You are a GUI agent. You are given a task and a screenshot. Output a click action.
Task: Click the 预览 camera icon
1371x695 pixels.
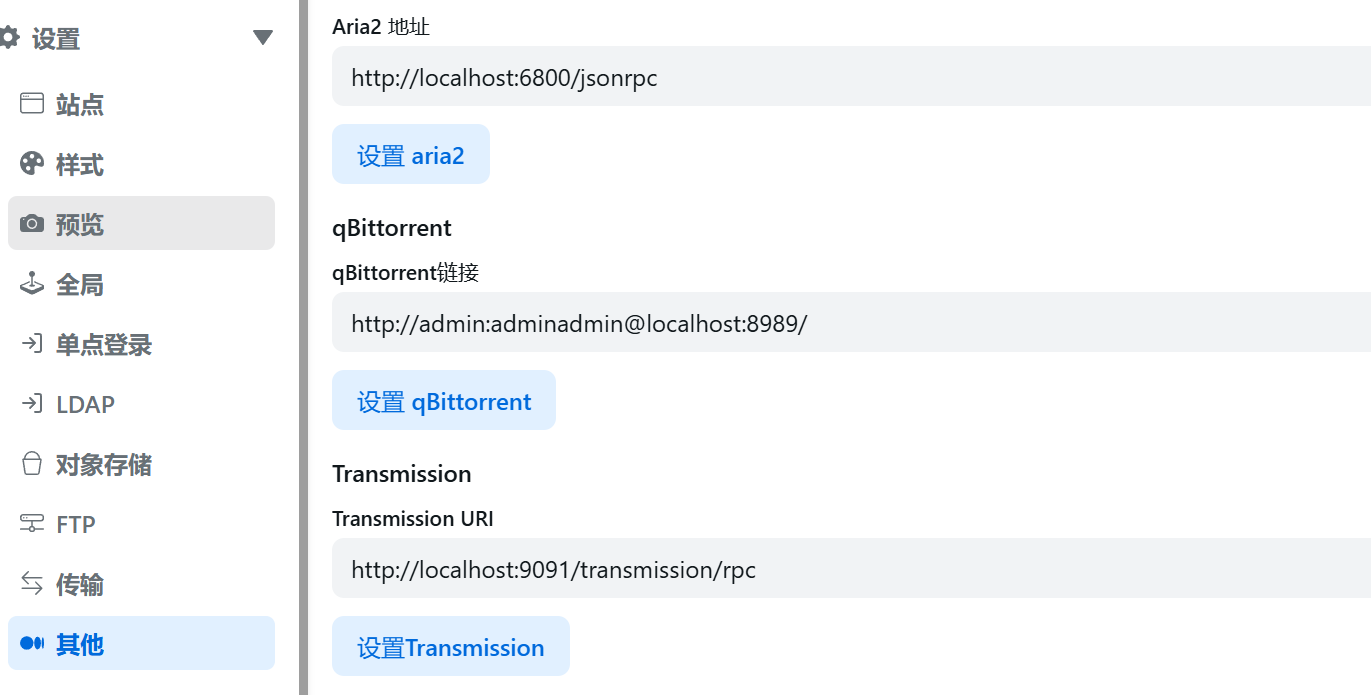click(32, 224)
